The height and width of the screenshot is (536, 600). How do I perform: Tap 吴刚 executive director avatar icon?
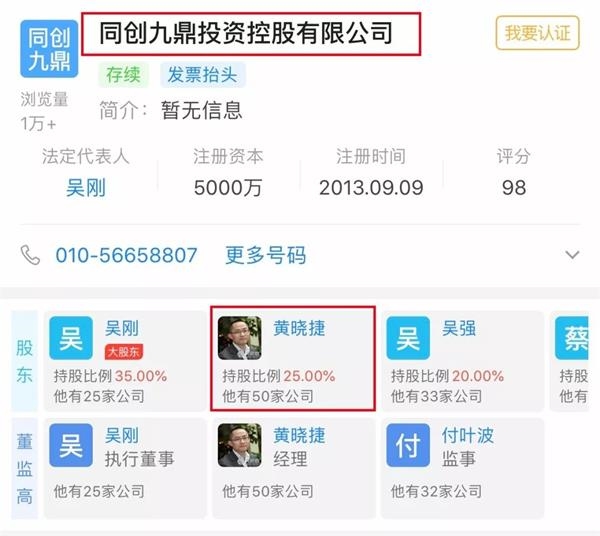pyautogui.click(x=71, y=445)
